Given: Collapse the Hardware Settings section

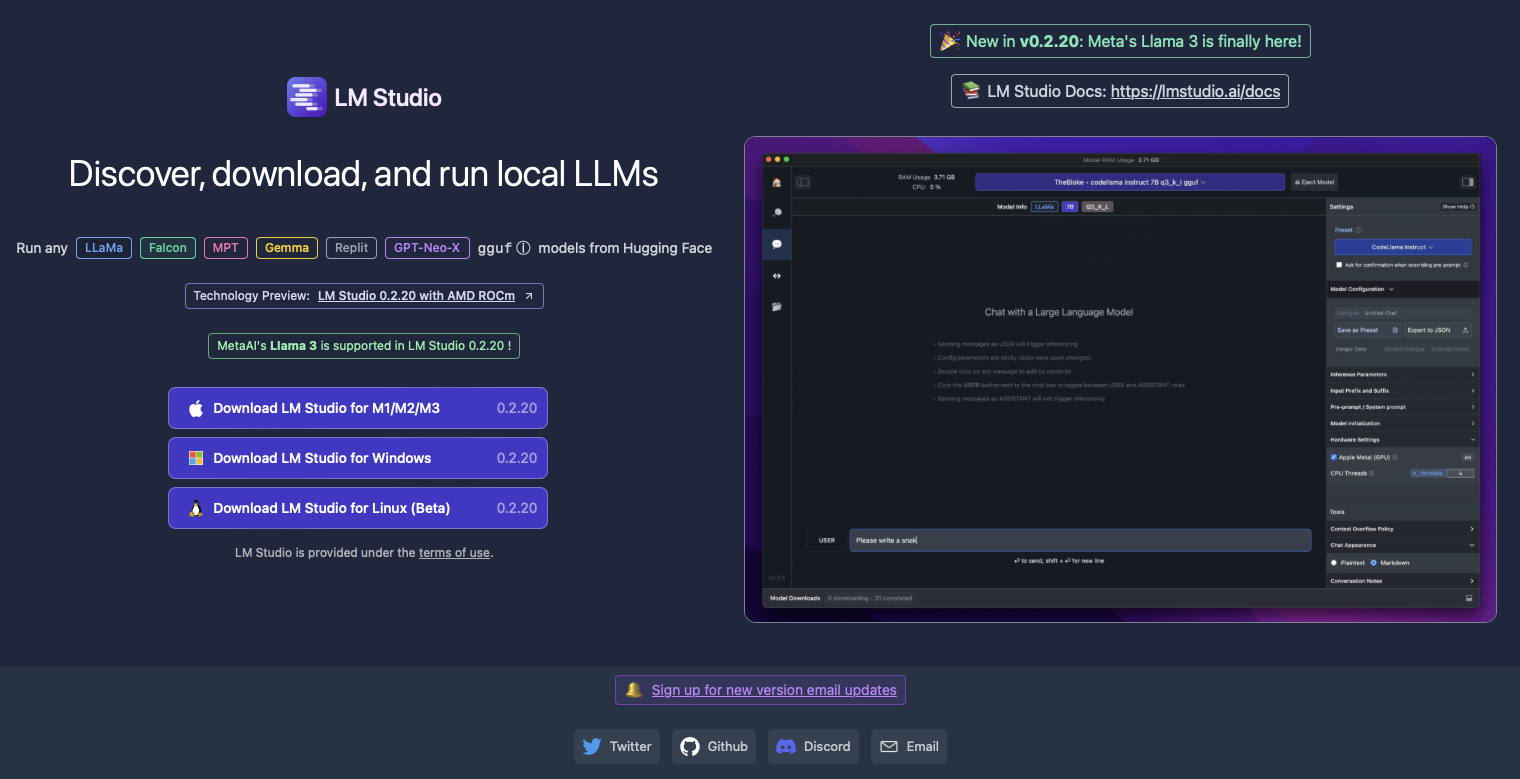Looking at the screenshot, I should point(1402,440).
